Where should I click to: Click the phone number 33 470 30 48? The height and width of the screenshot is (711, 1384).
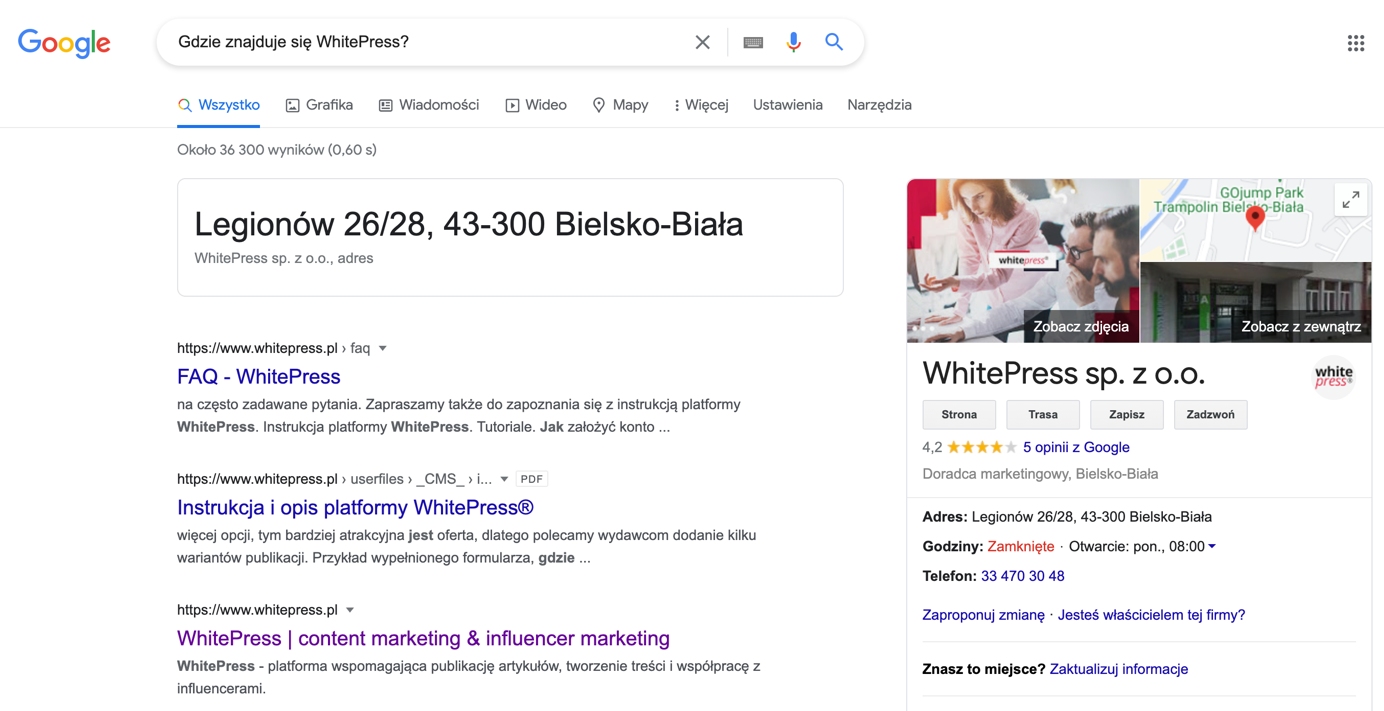(1023, 576)
